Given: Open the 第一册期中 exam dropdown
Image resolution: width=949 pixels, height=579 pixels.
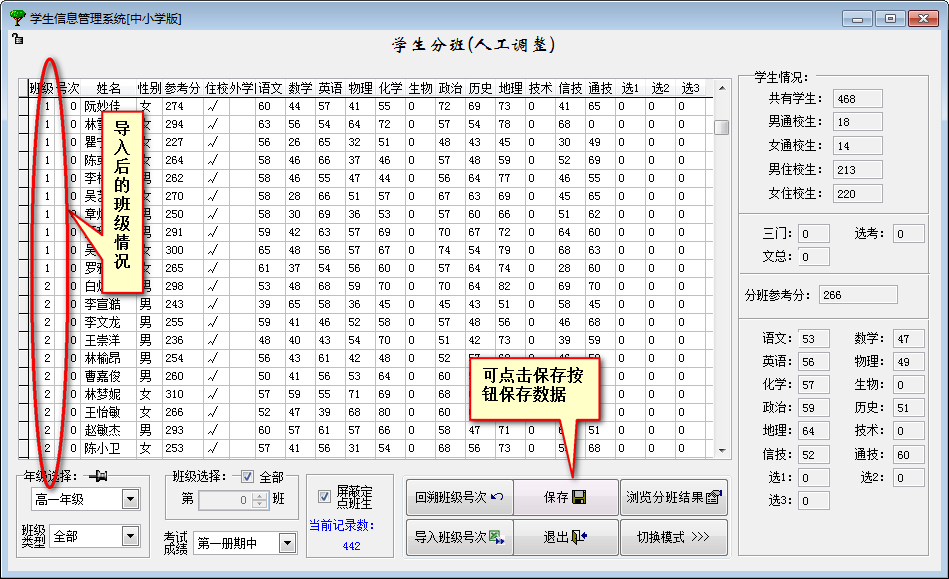Looking at the screenshot, I should 287,543.
